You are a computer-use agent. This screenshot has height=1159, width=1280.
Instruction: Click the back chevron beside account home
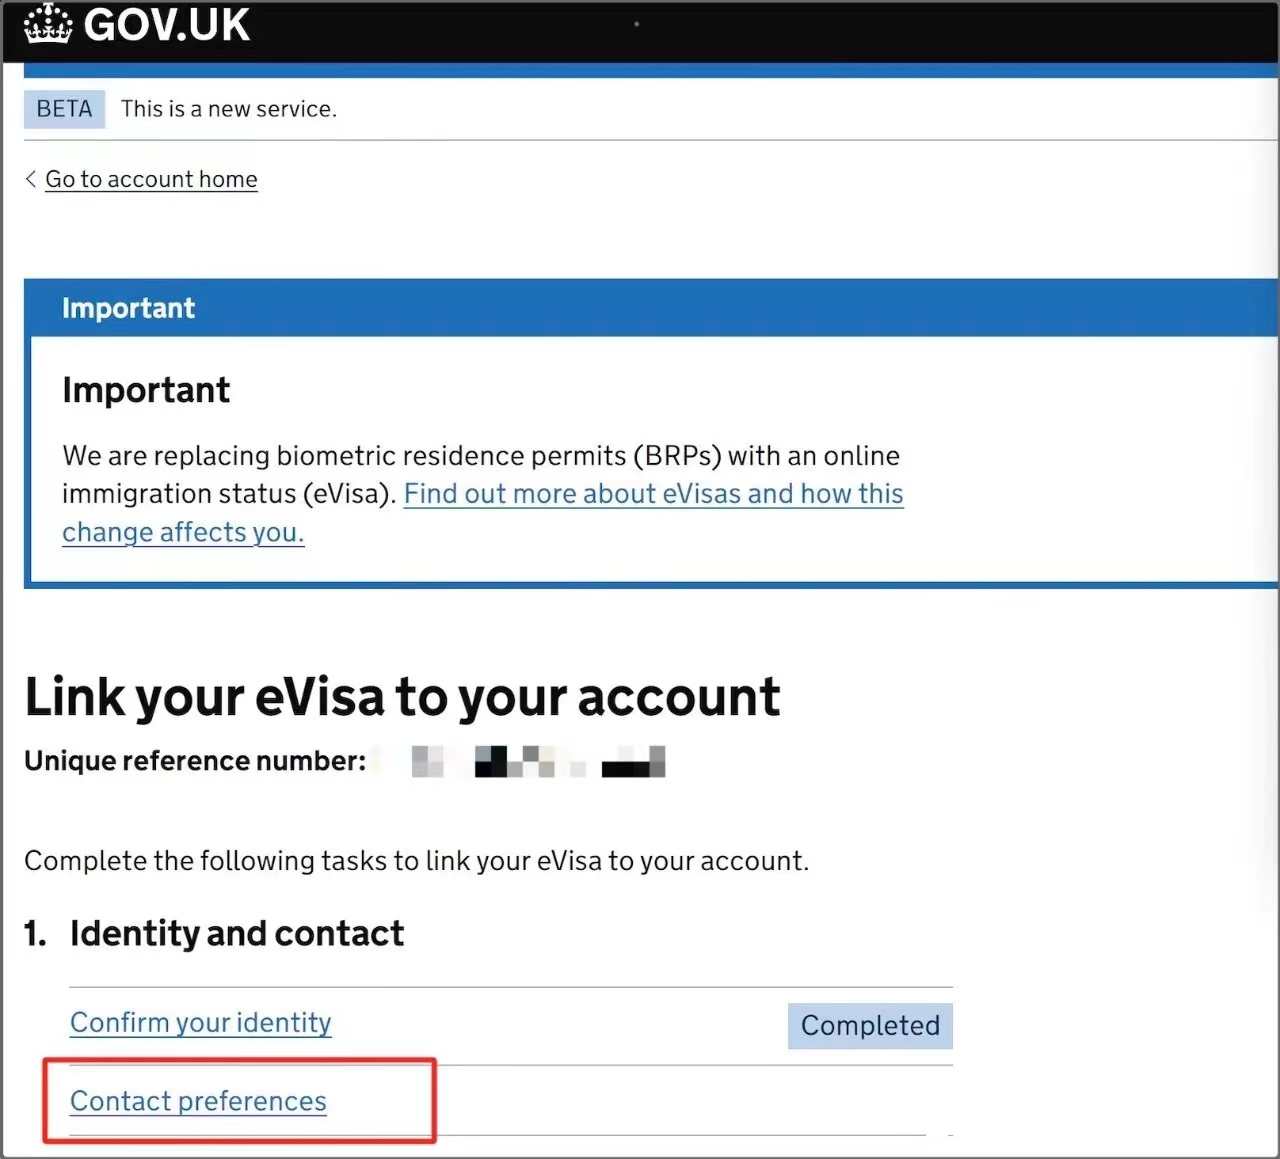pyautogui.click(x=31, y=179)
